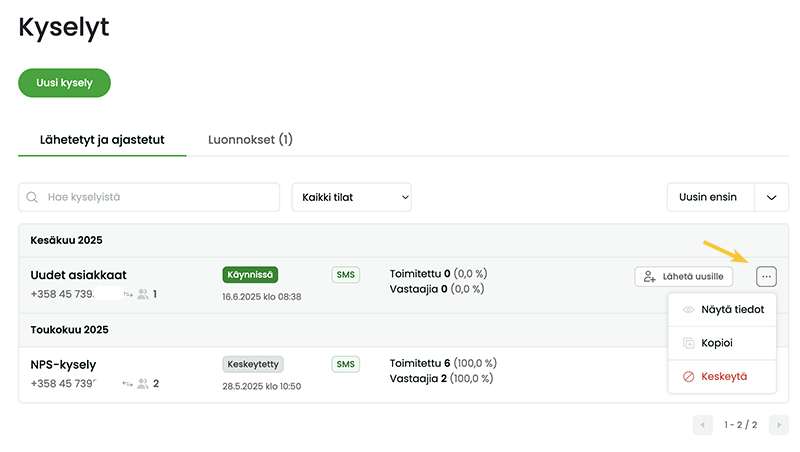The height and width of the screenshot is (452, 800).
Task: Go to next page arrow
Action: [779, 425]
